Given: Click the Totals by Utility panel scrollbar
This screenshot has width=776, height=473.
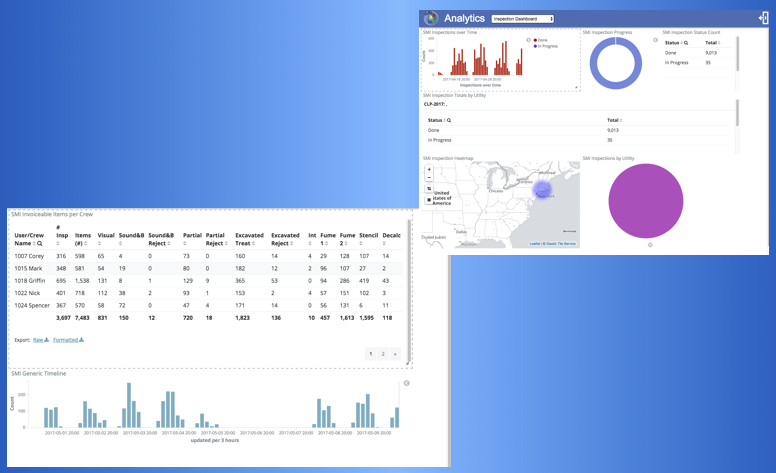Looking at the screenshot, I should [x=737, y=113].
